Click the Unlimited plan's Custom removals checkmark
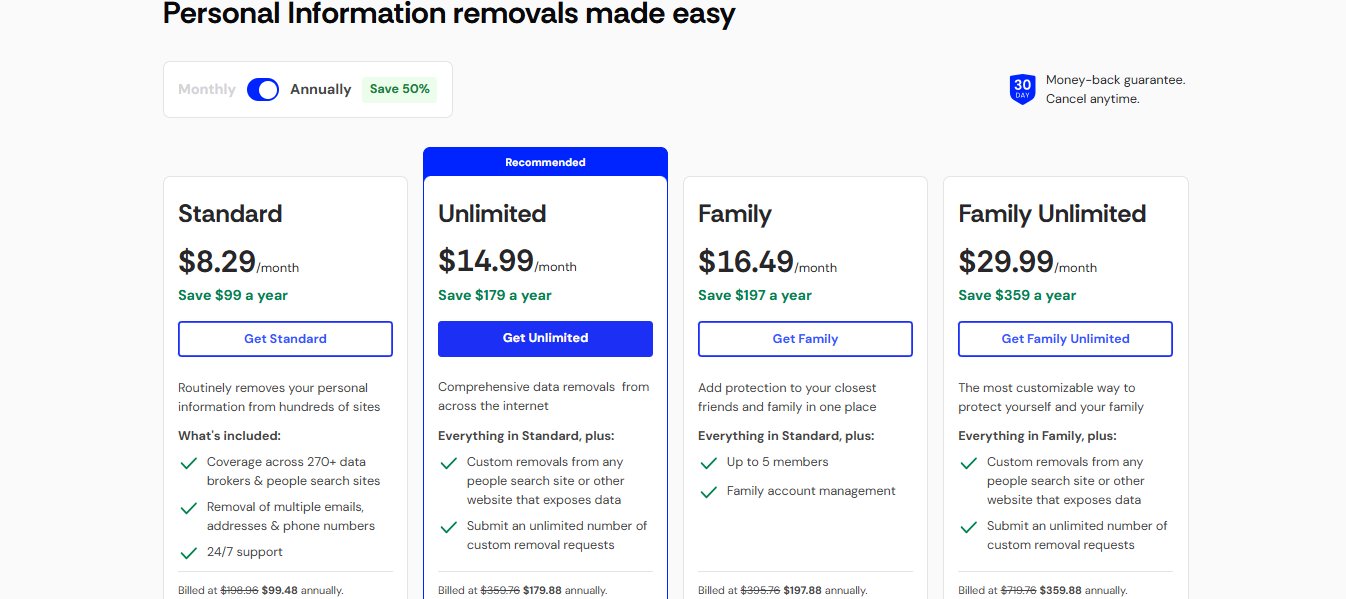1346x599 pixels. [448, 463]
